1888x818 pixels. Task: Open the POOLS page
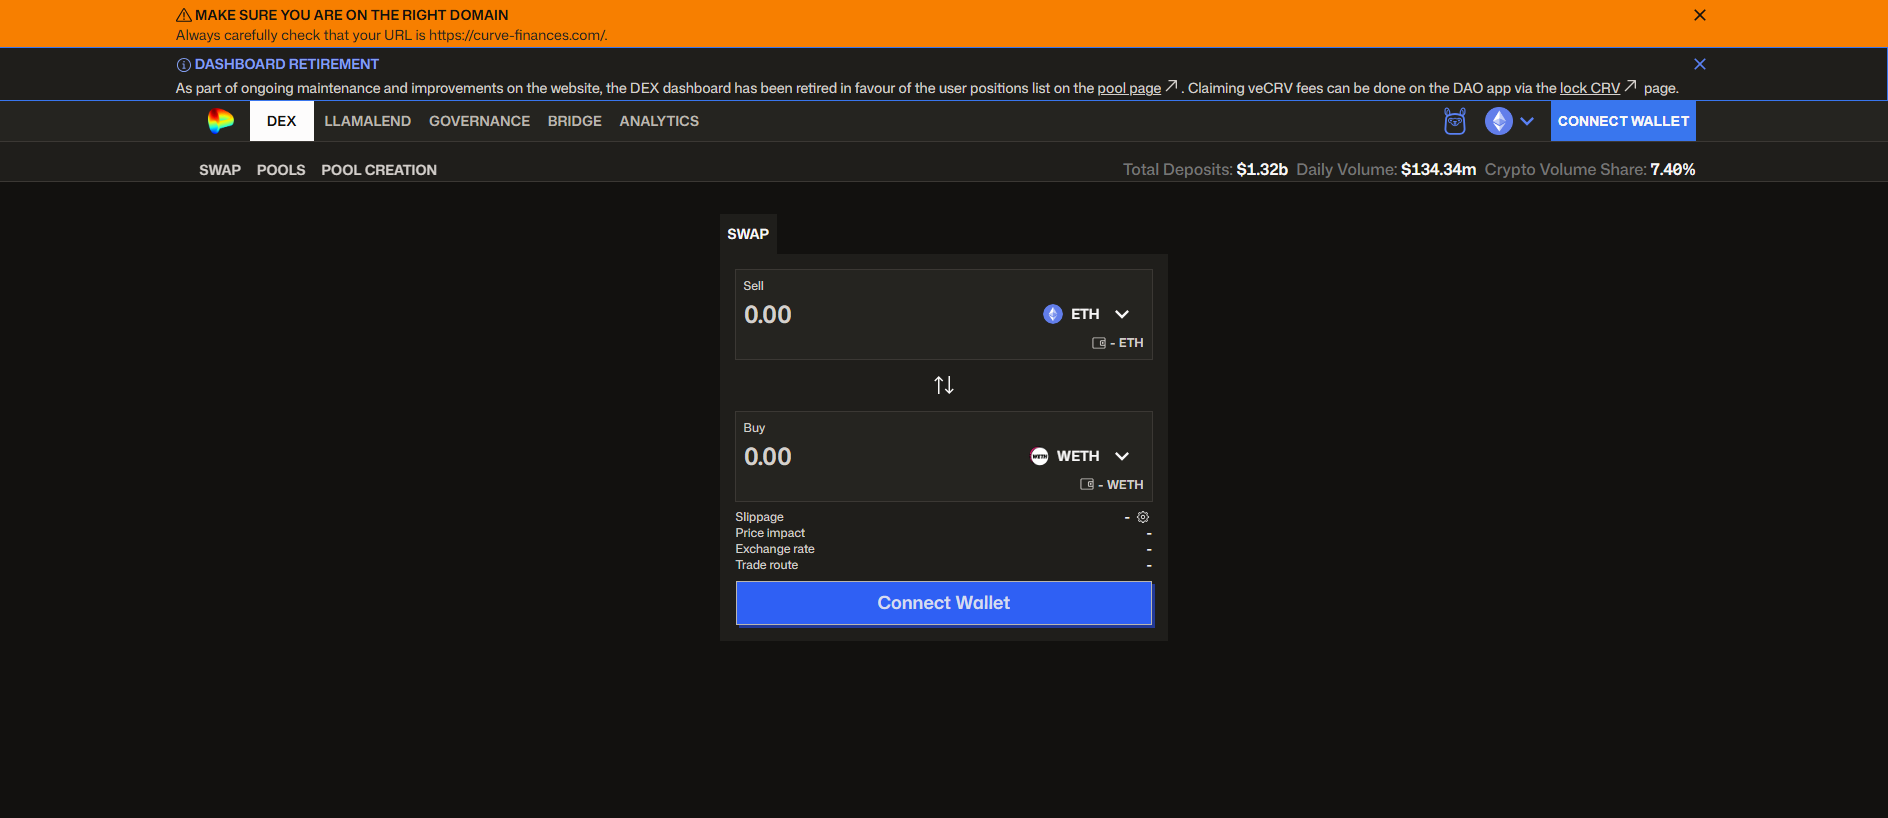click(281, 170)
